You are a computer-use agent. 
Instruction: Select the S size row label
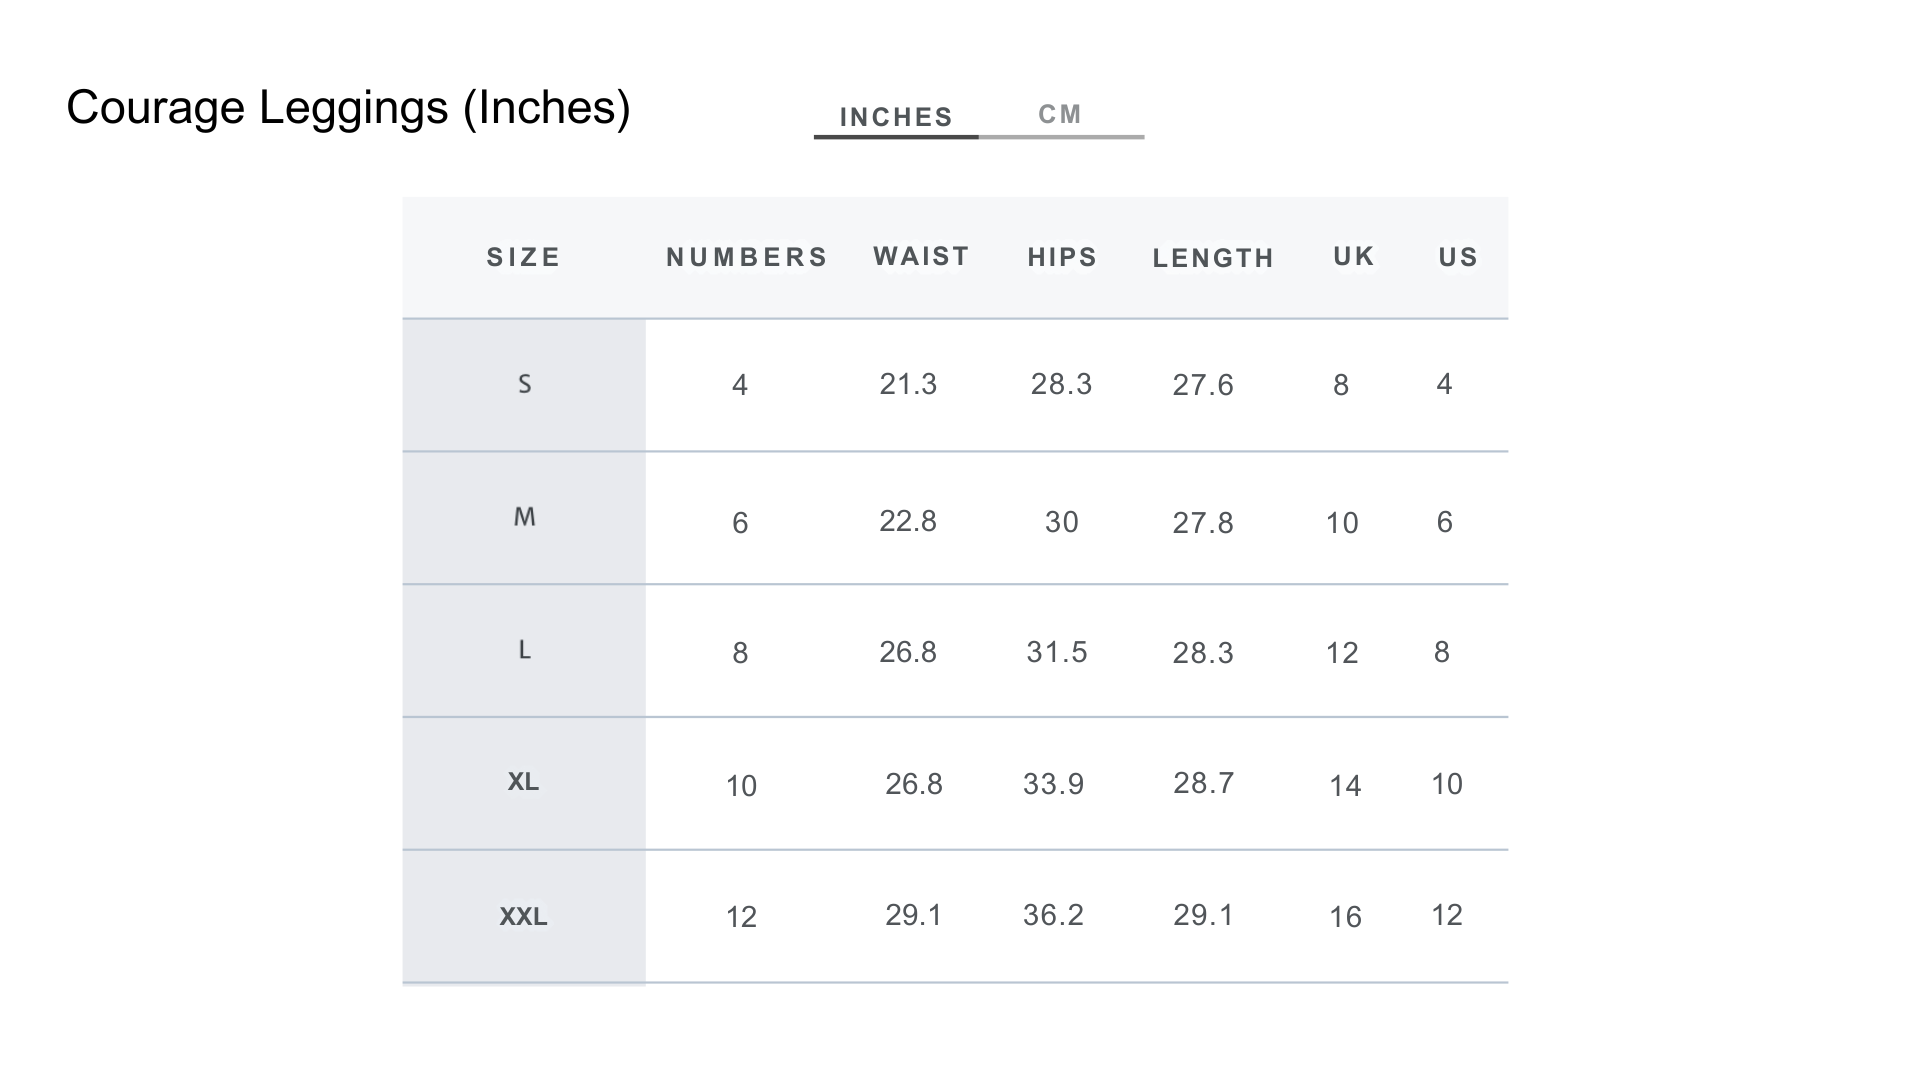[x=524, y=384]
